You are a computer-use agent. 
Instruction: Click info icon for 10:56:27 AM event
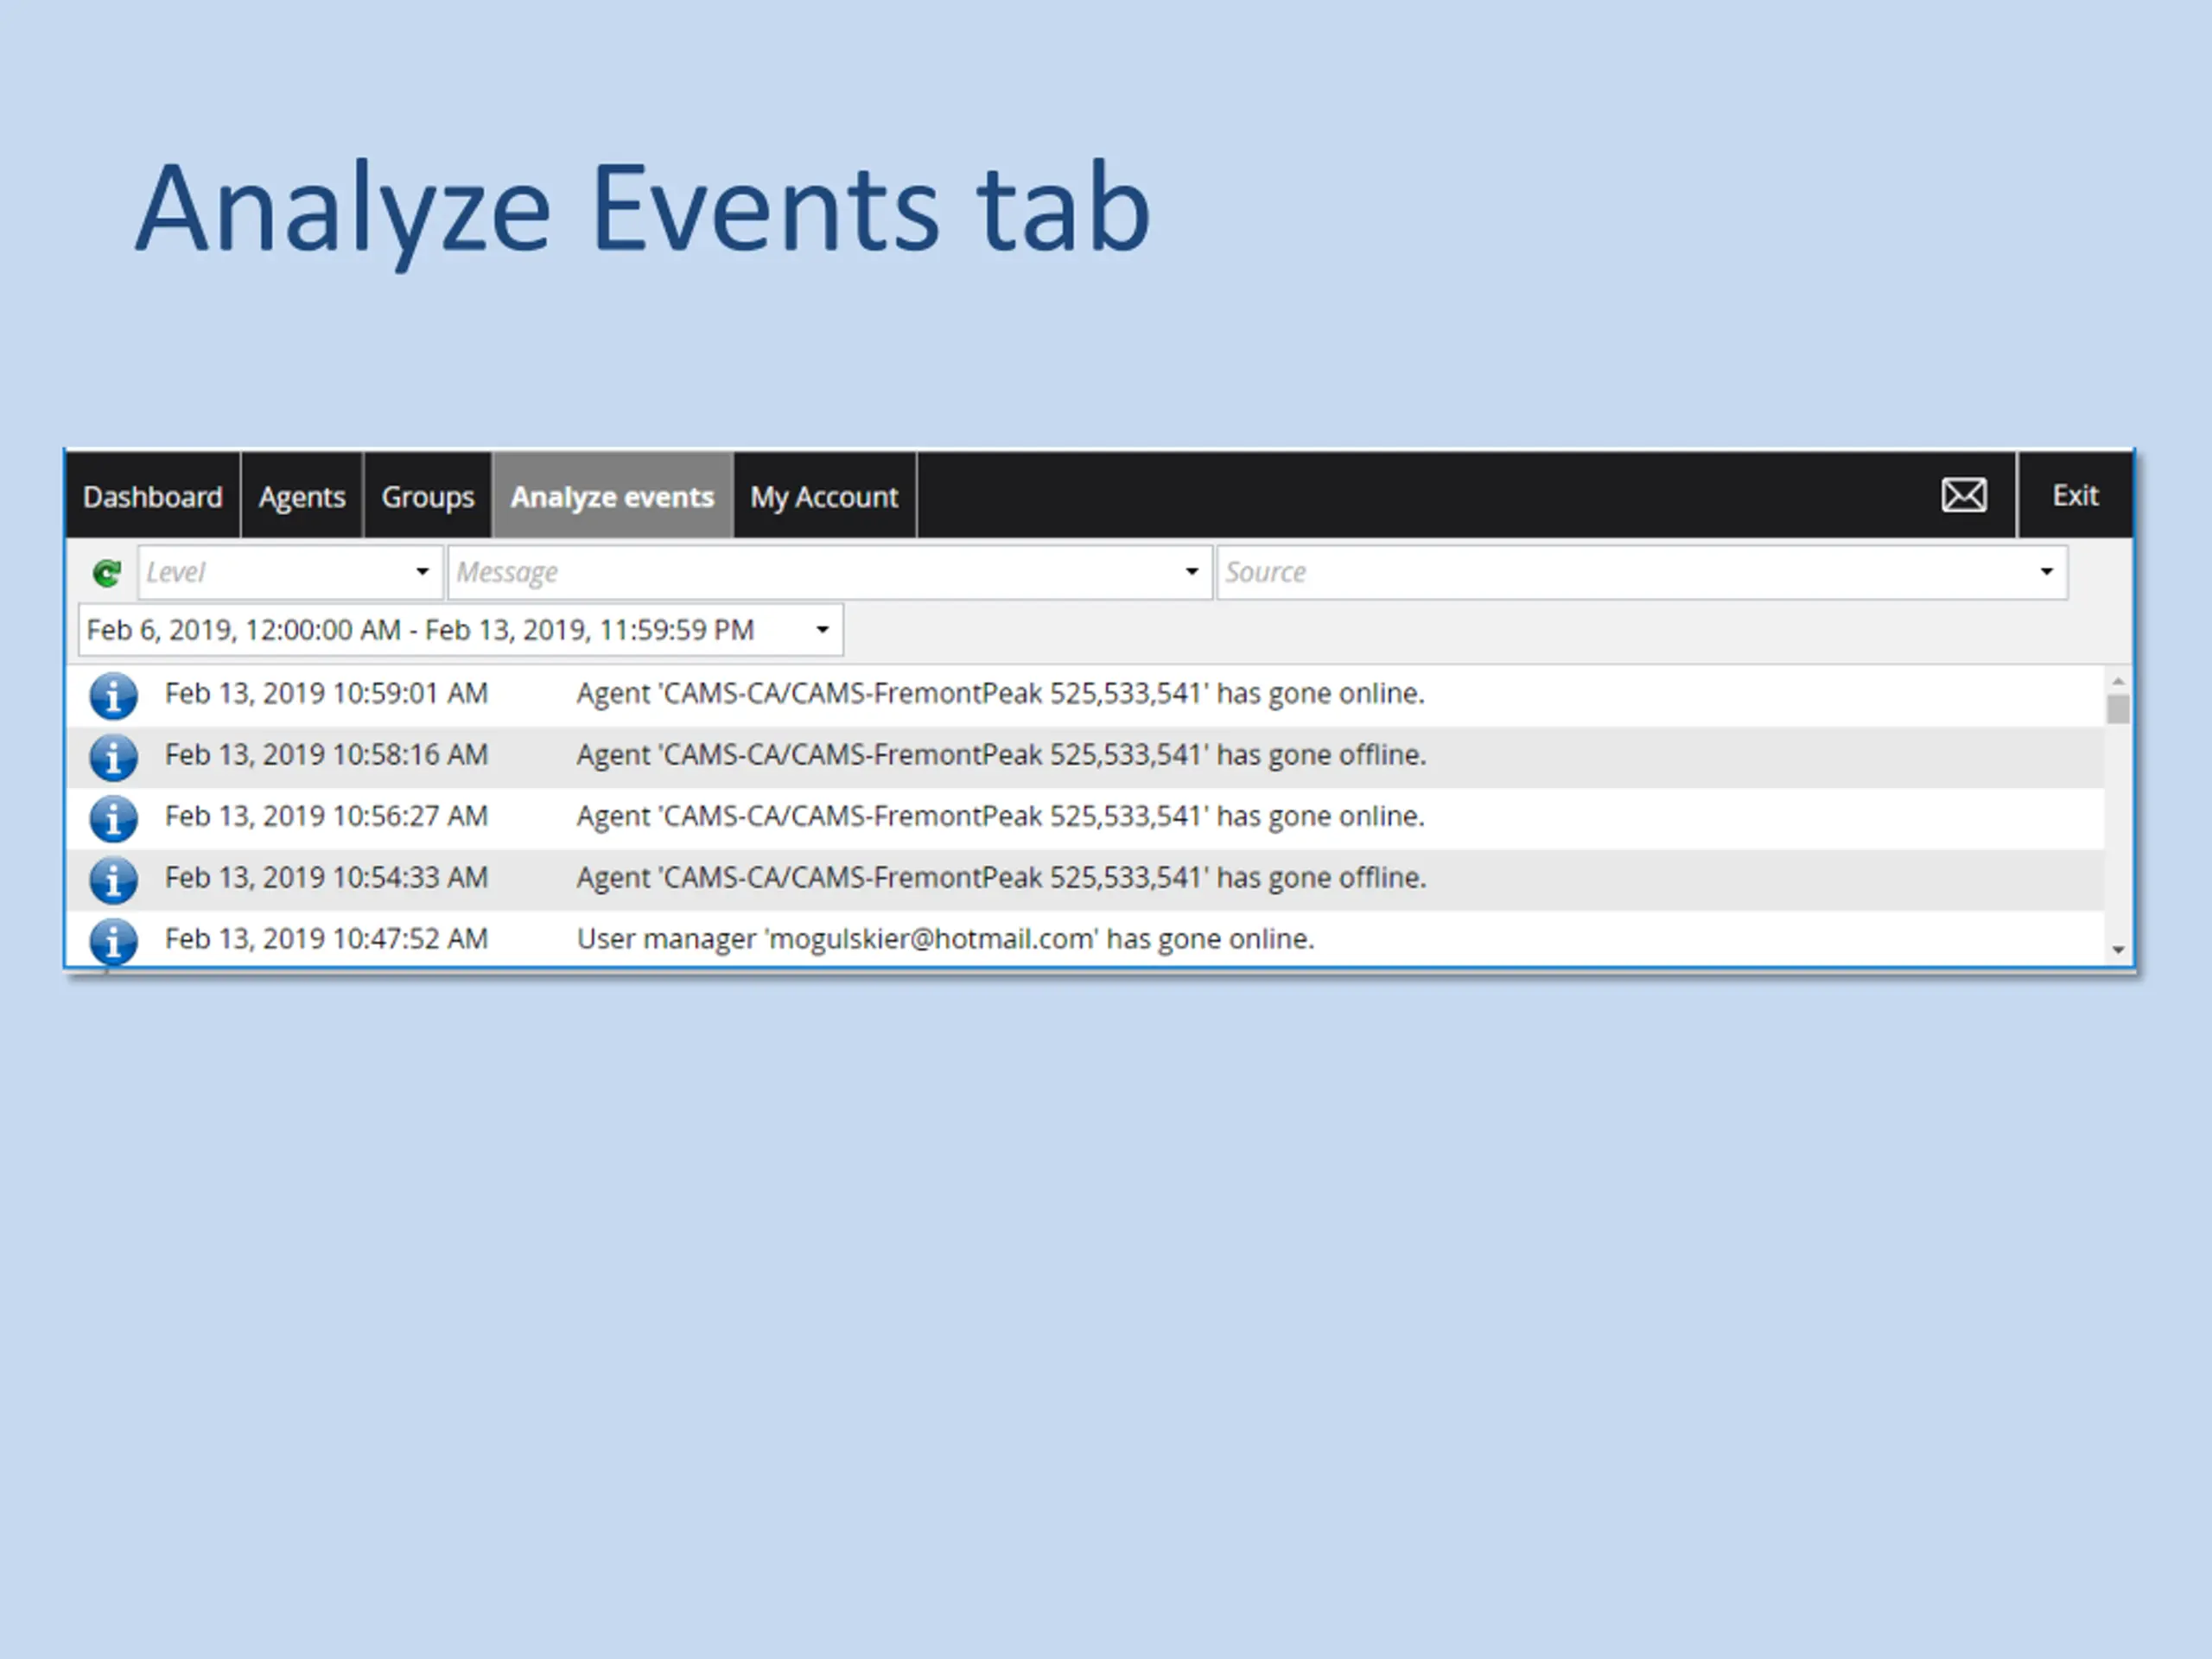[x=113, y=818]
